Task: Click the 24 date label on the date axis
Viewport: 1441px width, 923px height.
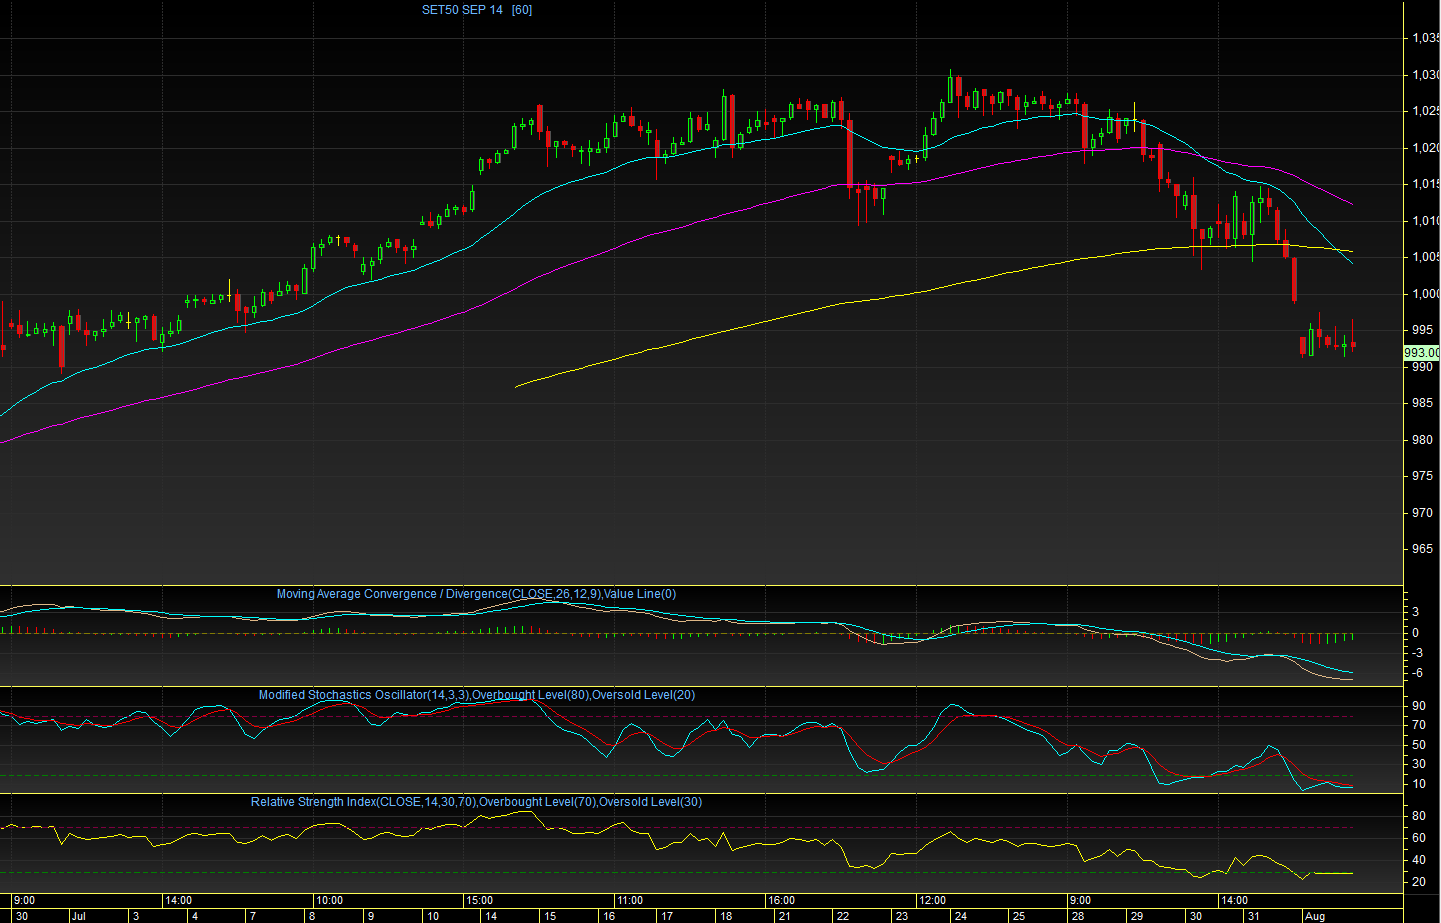Action: tap(961, 917)
